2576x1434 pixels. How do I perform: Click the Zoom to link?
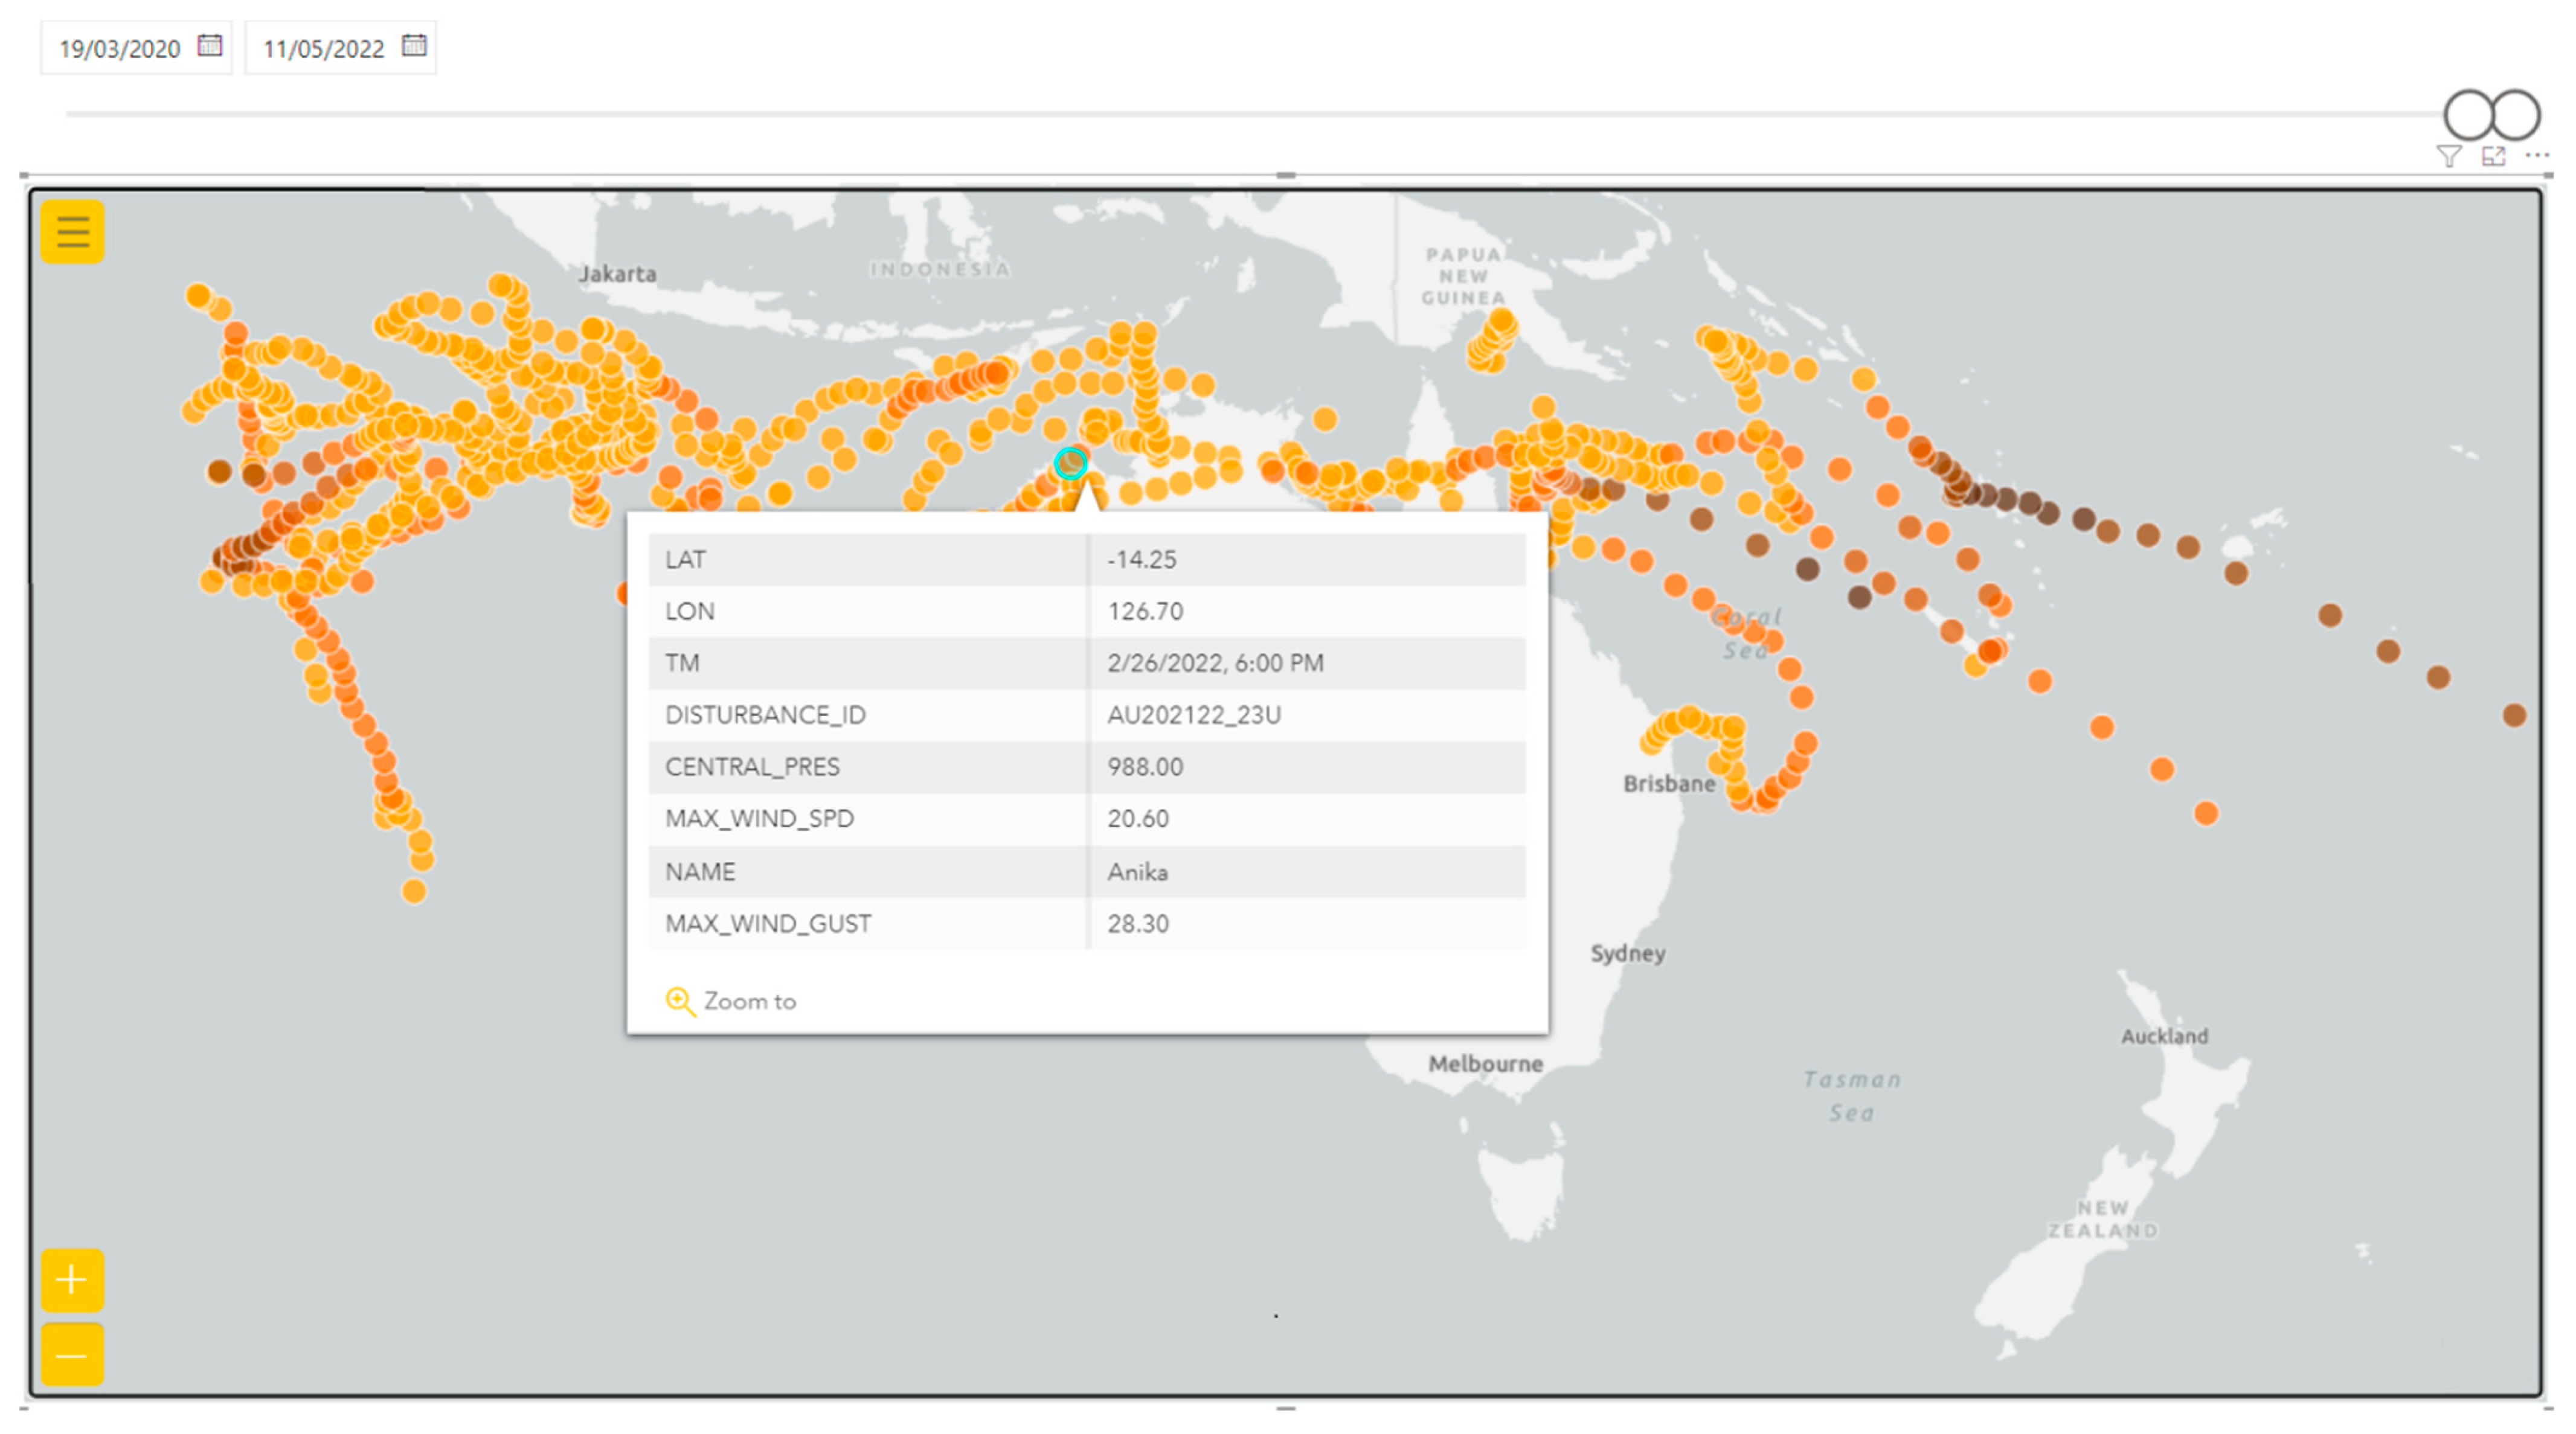749,1001
